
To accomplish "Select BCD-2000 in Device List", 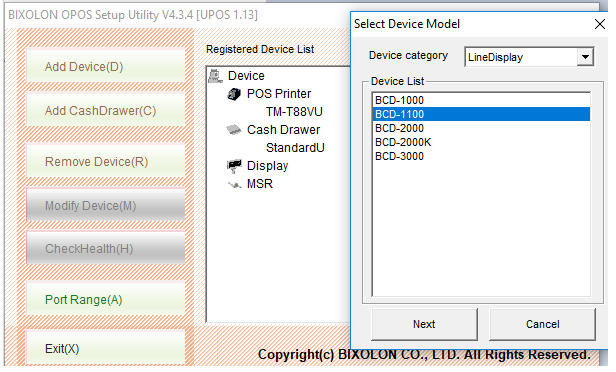I will click(481, 128).
